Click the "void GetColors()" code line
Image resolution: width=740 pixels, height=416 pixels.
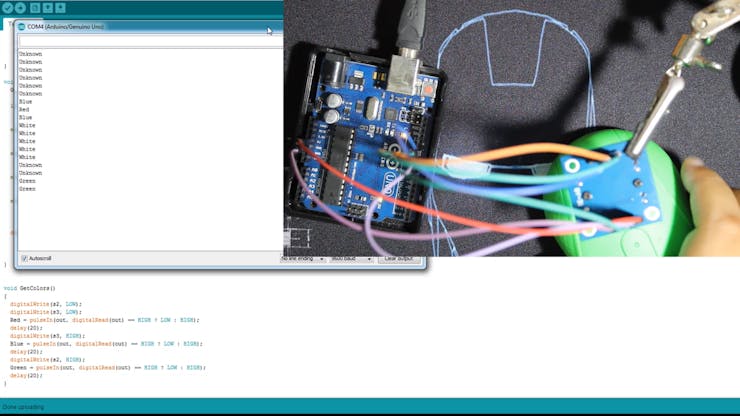click(x=29, y=288)
